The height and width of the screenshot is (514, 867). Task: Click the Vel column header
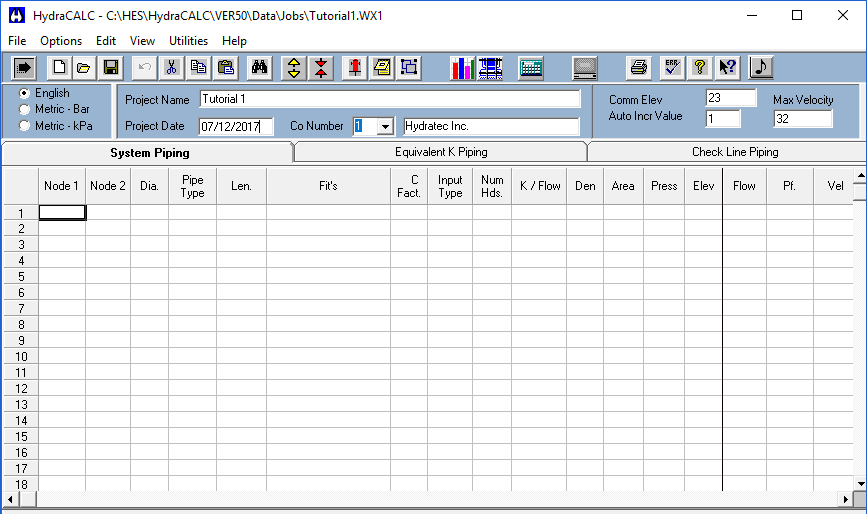coord(835,186)
